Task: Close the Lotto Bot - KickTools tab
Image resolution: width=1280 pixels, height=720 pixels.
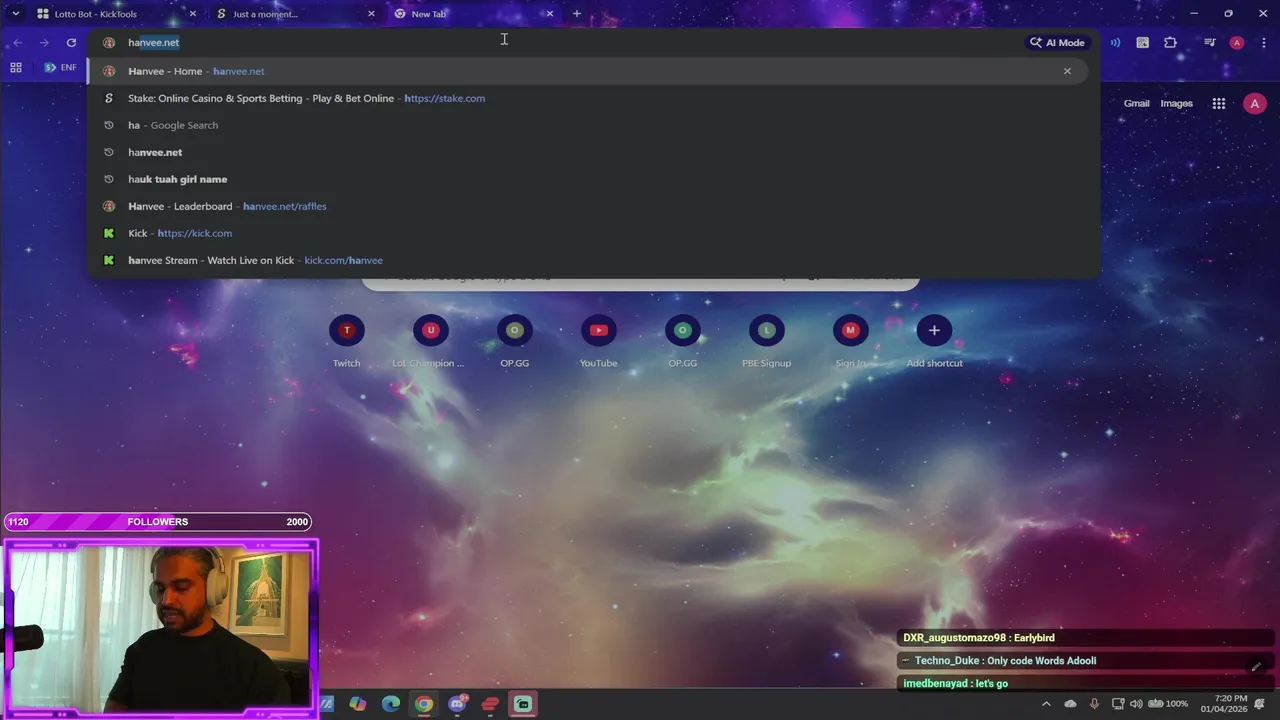Action: click(x=193, y=14)
